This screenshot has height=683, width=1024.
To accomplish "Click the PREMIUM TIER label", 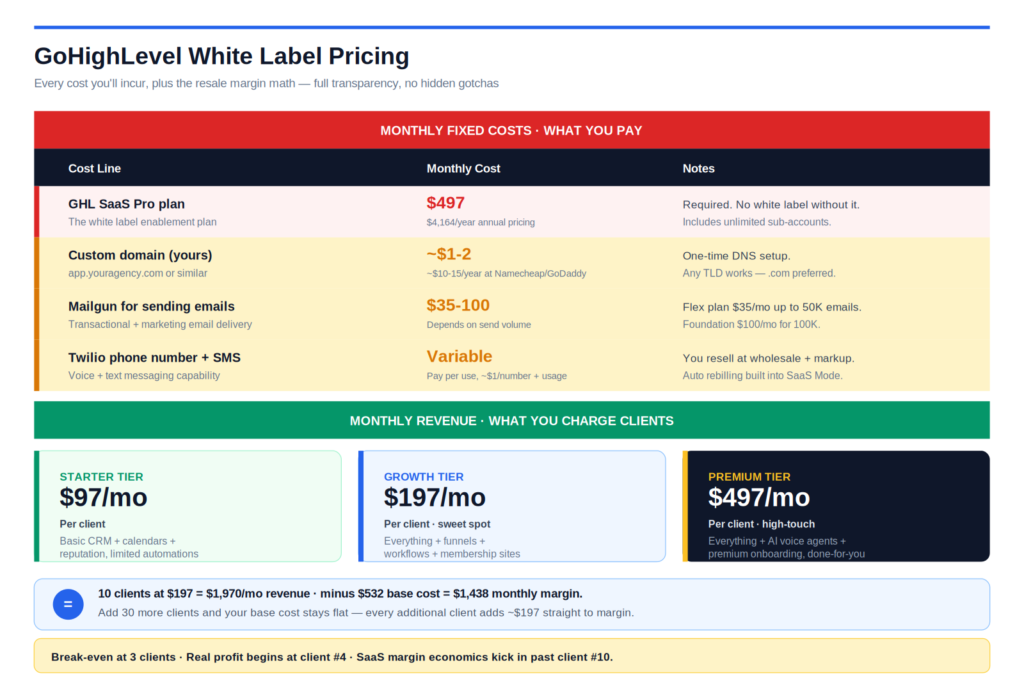I will (749, 477).
